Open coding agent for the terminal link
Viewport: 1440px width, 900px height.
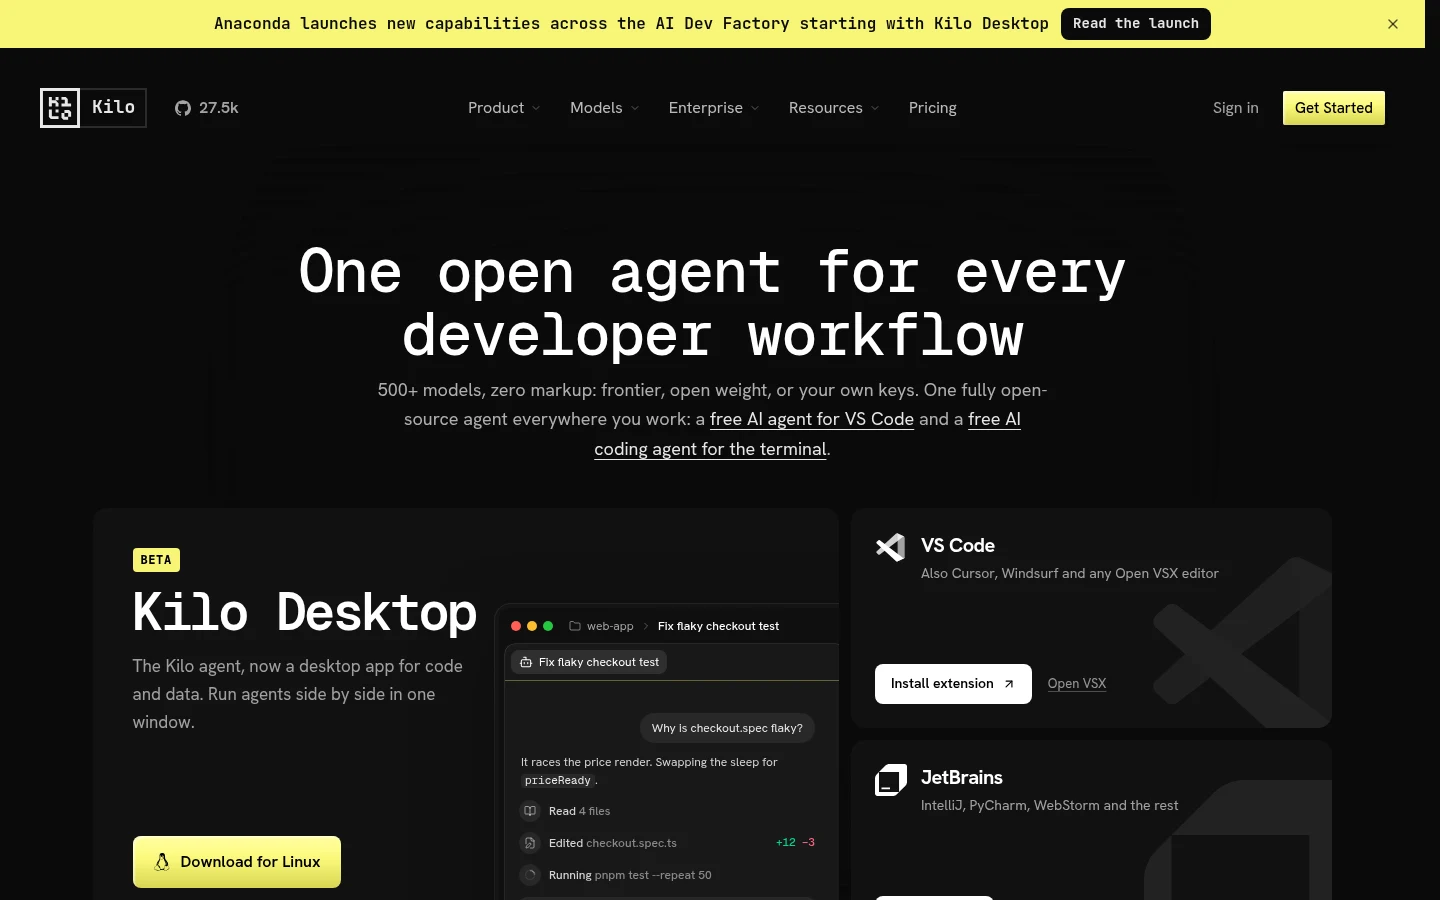pyautogui.click(x=710, y=449)
